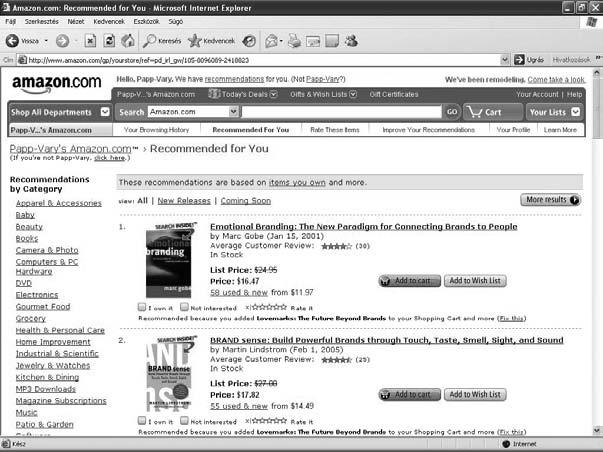Screen dimensions: 603x452
Task: Click the vertical scrollbar up arrow
Action: click(597, 72)
